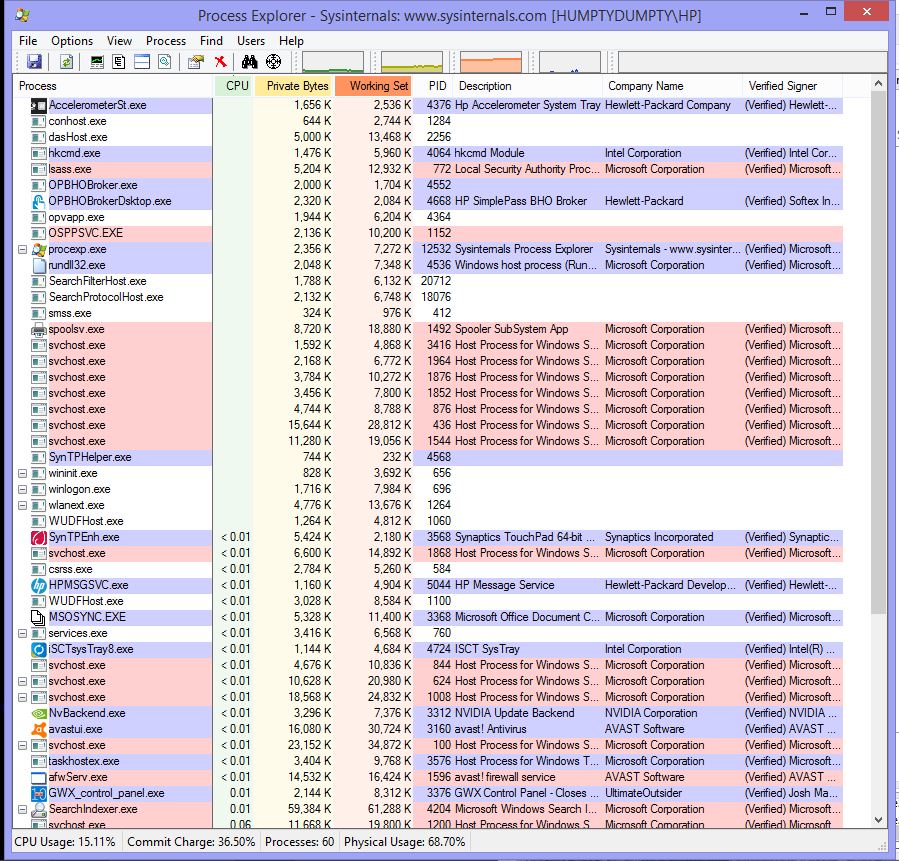Viewport: 899px width, 861px height.
Task: Select the OSPPSVC.EXE process row
Action: coord(430,233)
